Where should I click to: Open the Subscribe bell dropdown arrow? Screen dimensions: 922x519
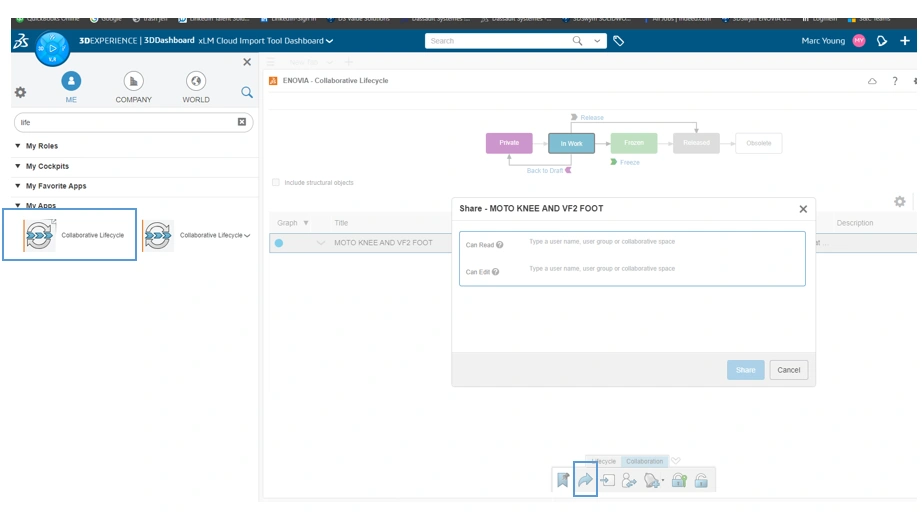pyautogui.click(x=663, y=481)
